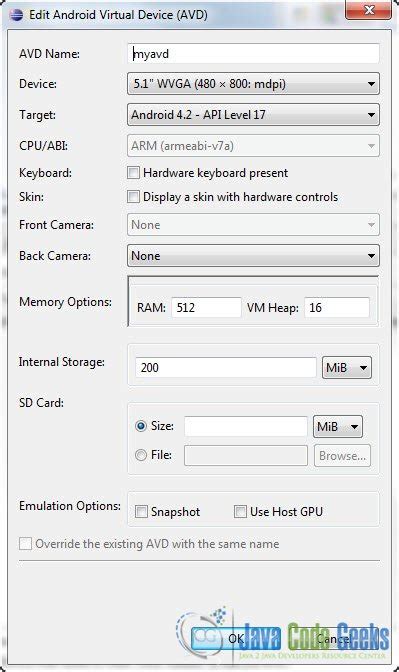Click the SD Card Size input field
The width and height of the screenshot is (399, 672).
coord(246,426)
